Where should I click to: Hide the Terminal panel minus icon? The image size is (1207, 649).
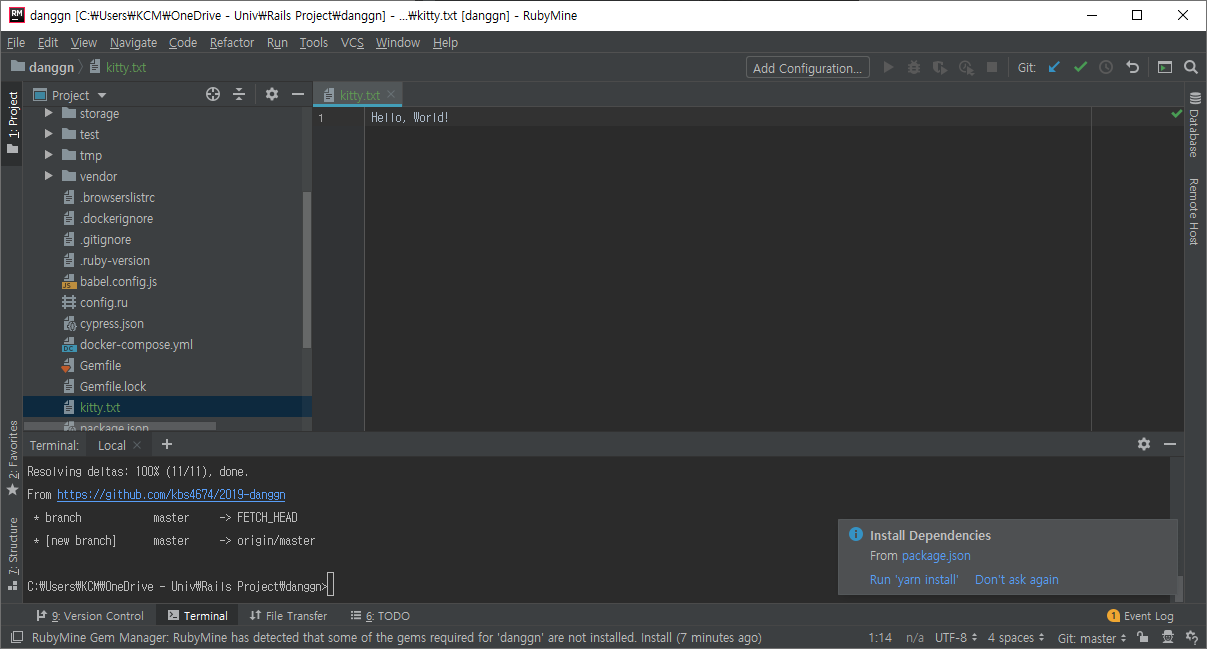coord(1169,444)
